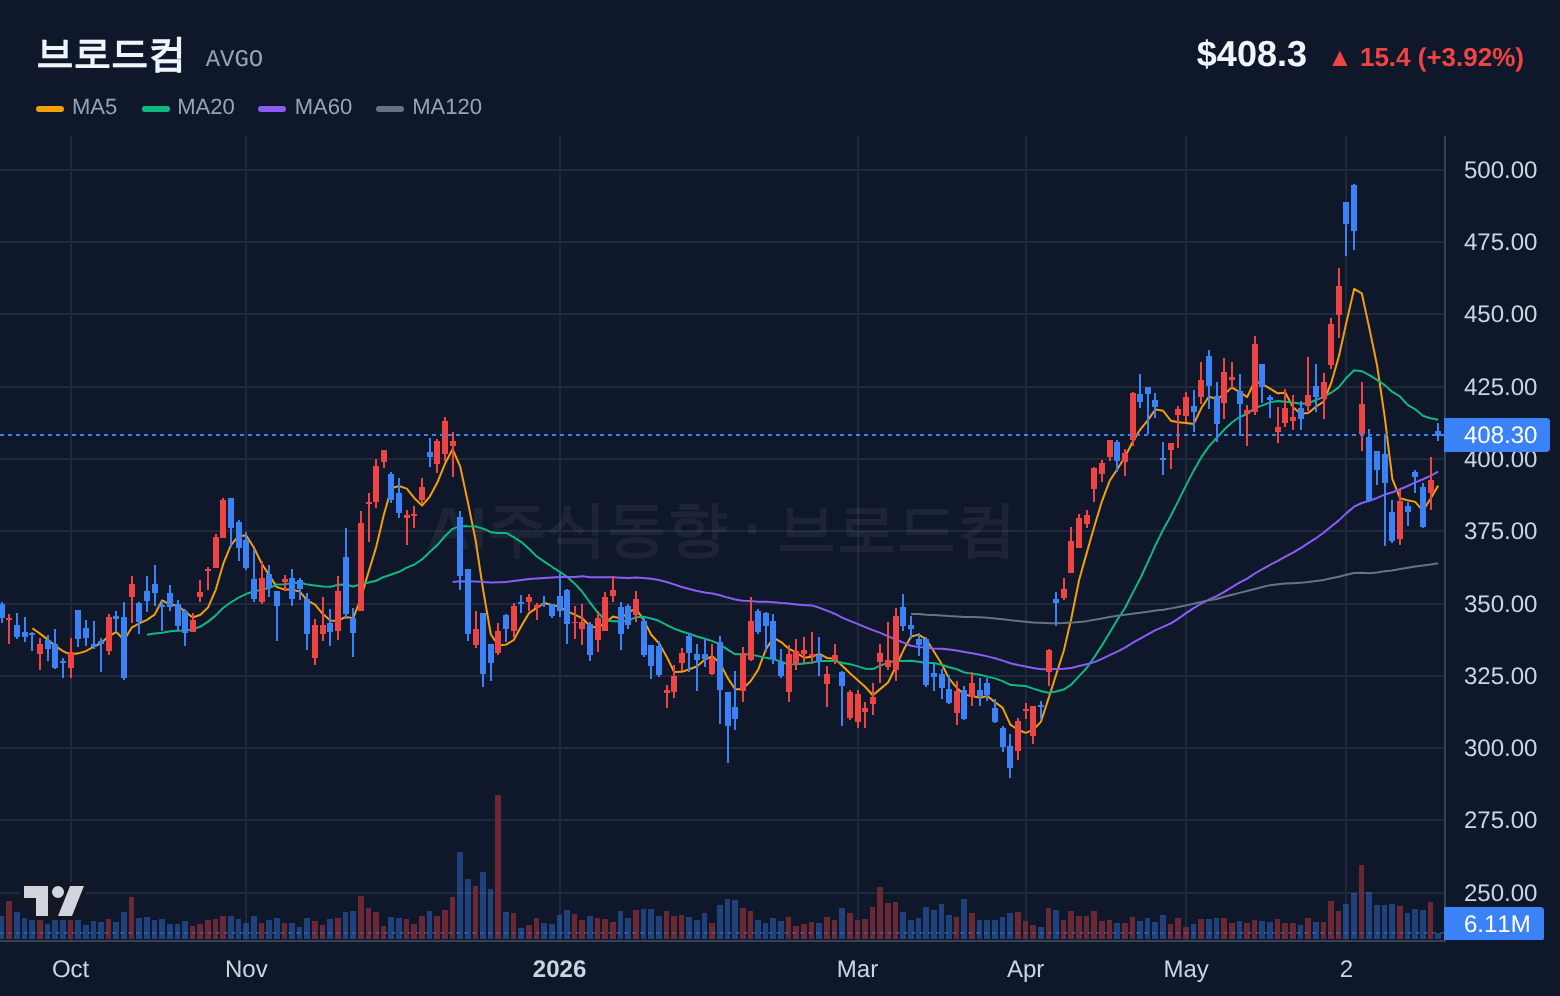Viewport: 1560px width, 996px height.
Task: Click the 500.00 price axis label
Action: (1500, 170)
